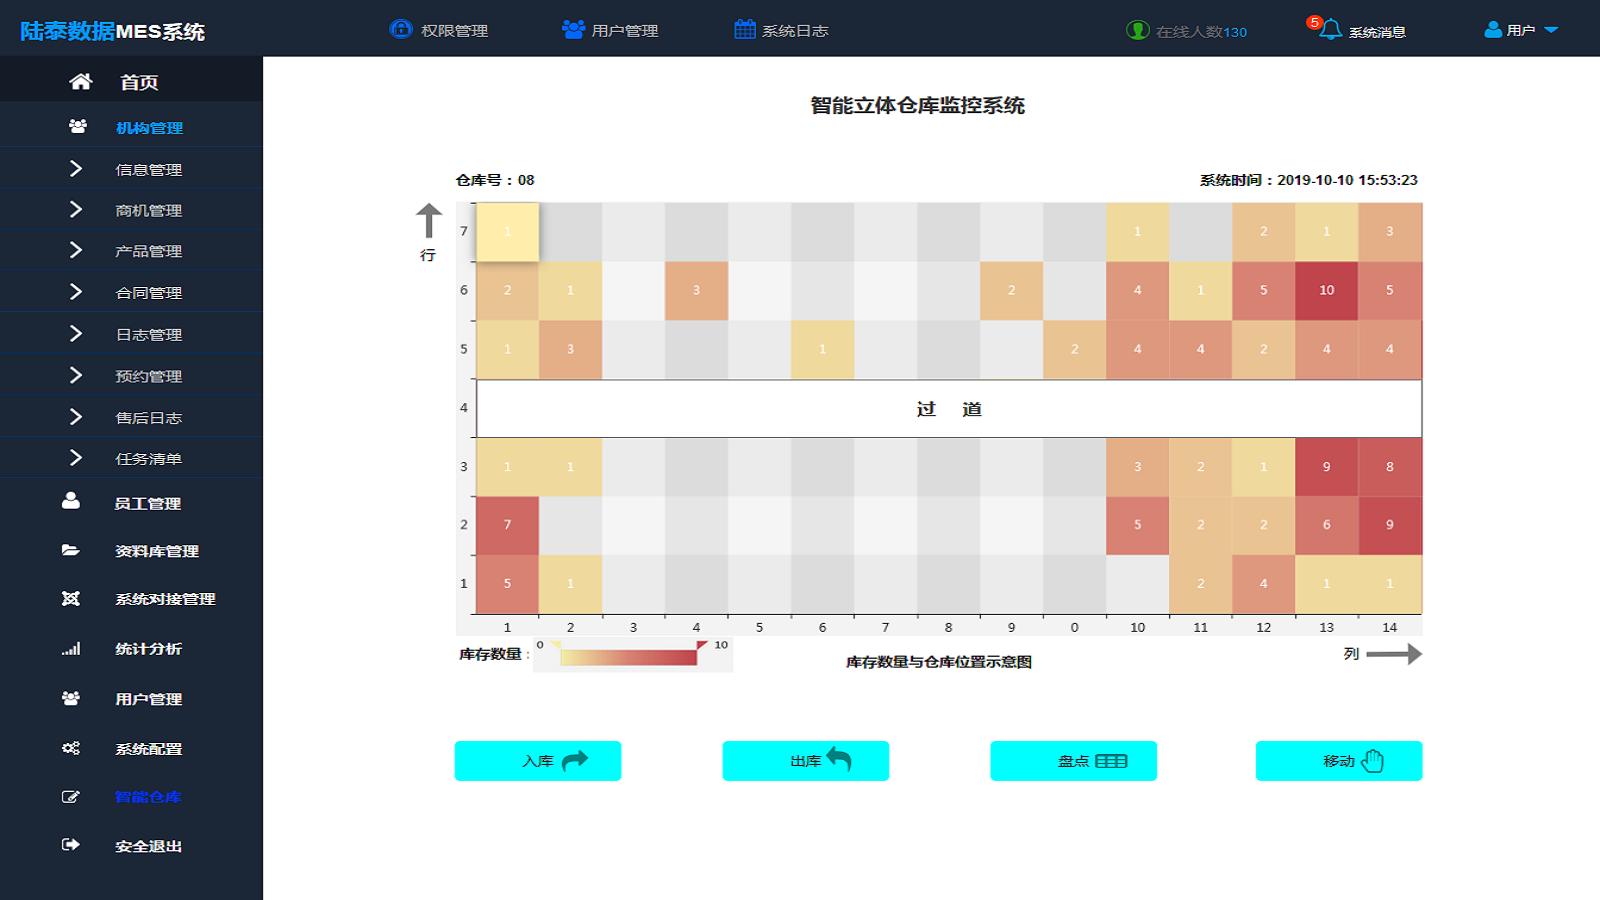
Task: Click 陆泰数据MES系统 logo title
Action: (112, 31)
